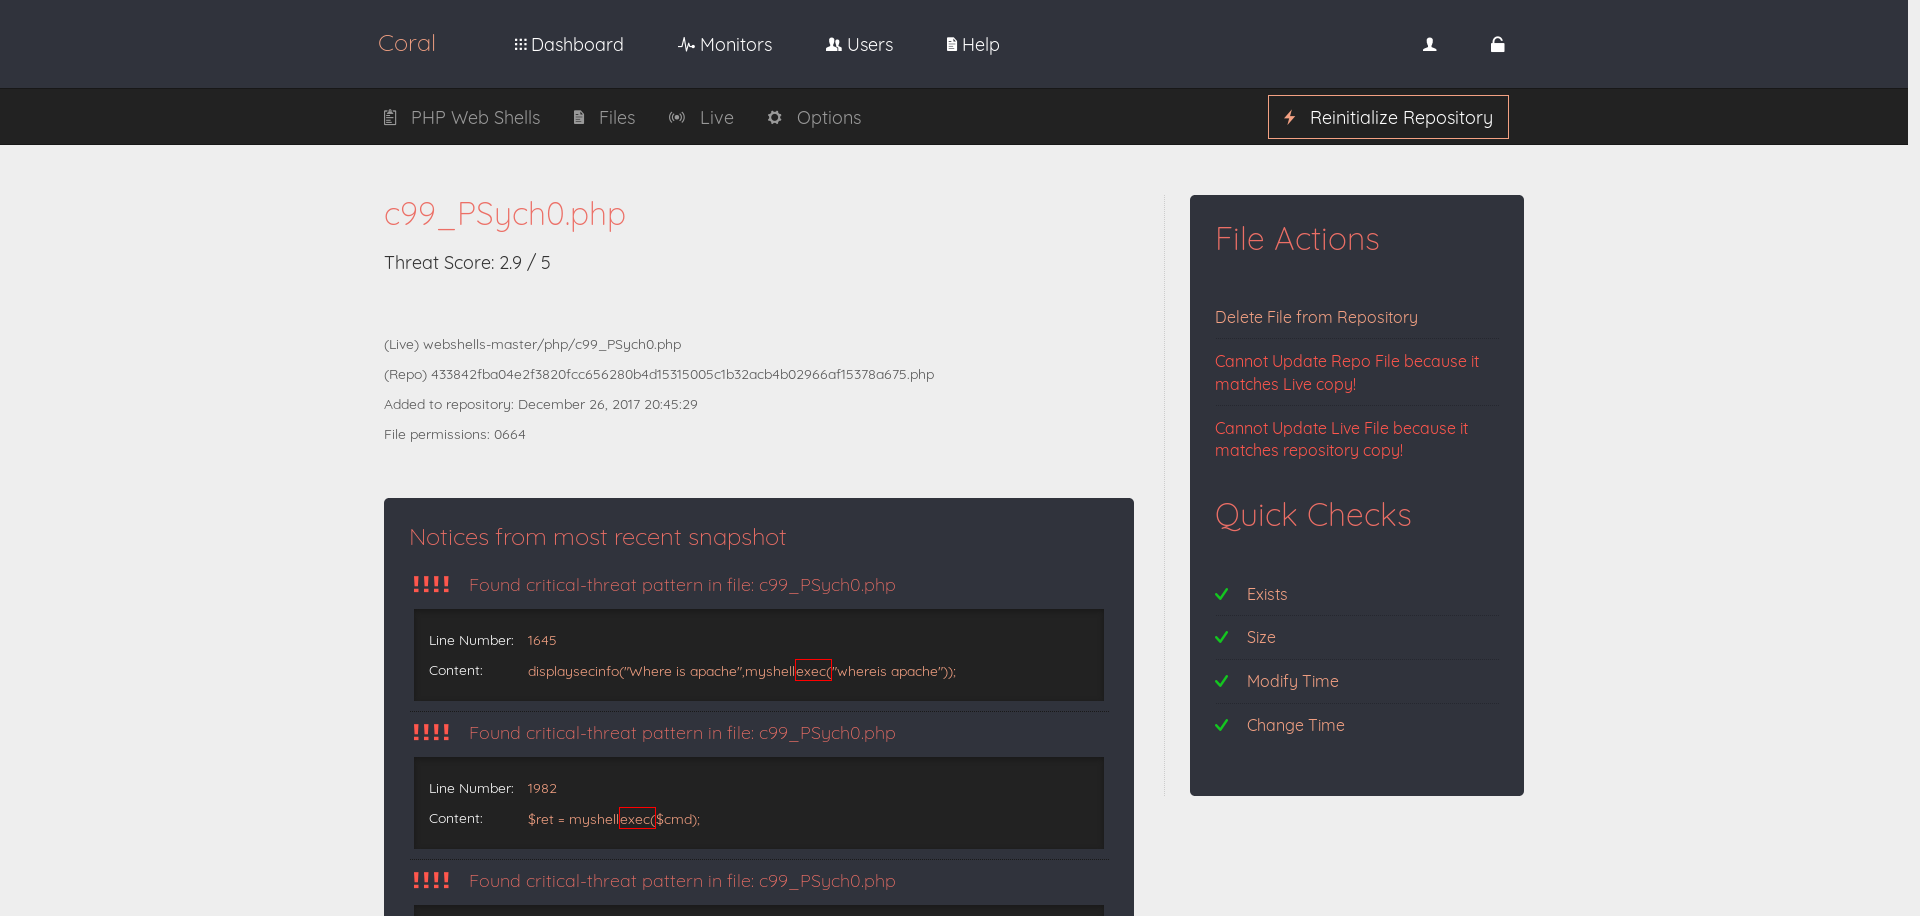Click the unlock padlock icon
The width and height of the screenshot is (1920, 916).
1497,45
